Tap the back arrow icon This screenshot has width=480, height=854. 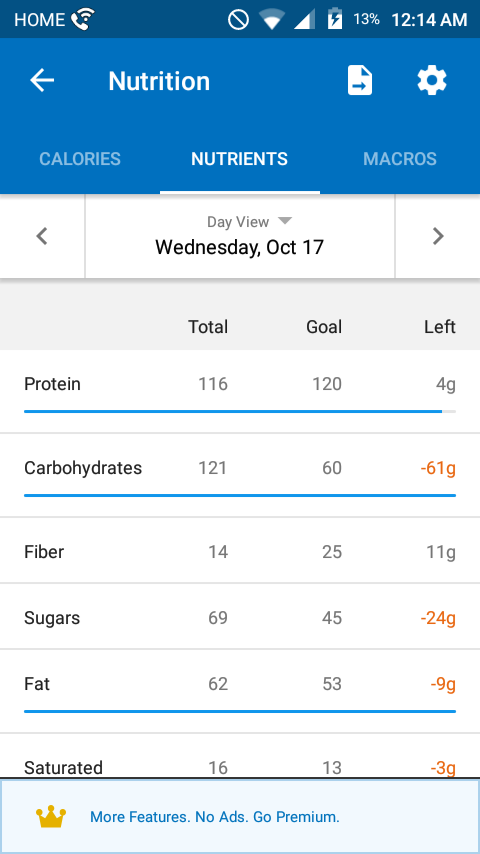[x=42, y=81]
